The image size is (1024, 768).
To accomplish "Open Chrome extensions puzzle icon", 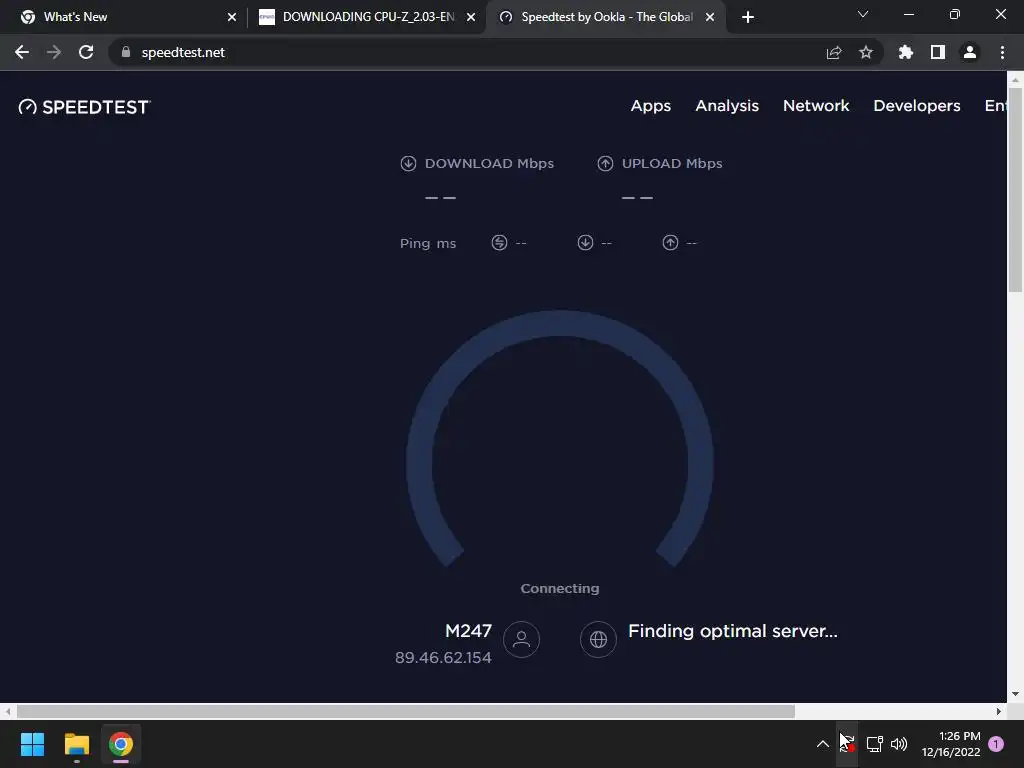I will (x=905, y=52).
